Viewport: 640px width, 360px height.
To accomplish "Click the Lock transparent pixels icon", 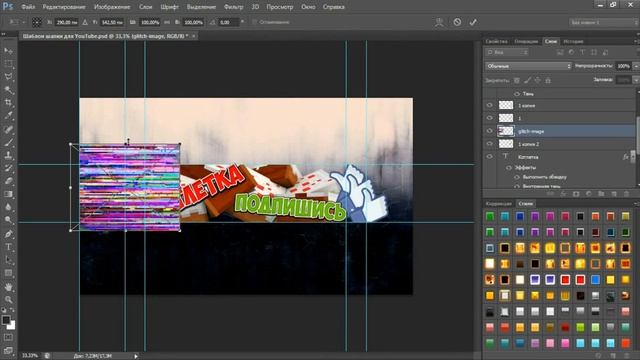I will 517,80.
